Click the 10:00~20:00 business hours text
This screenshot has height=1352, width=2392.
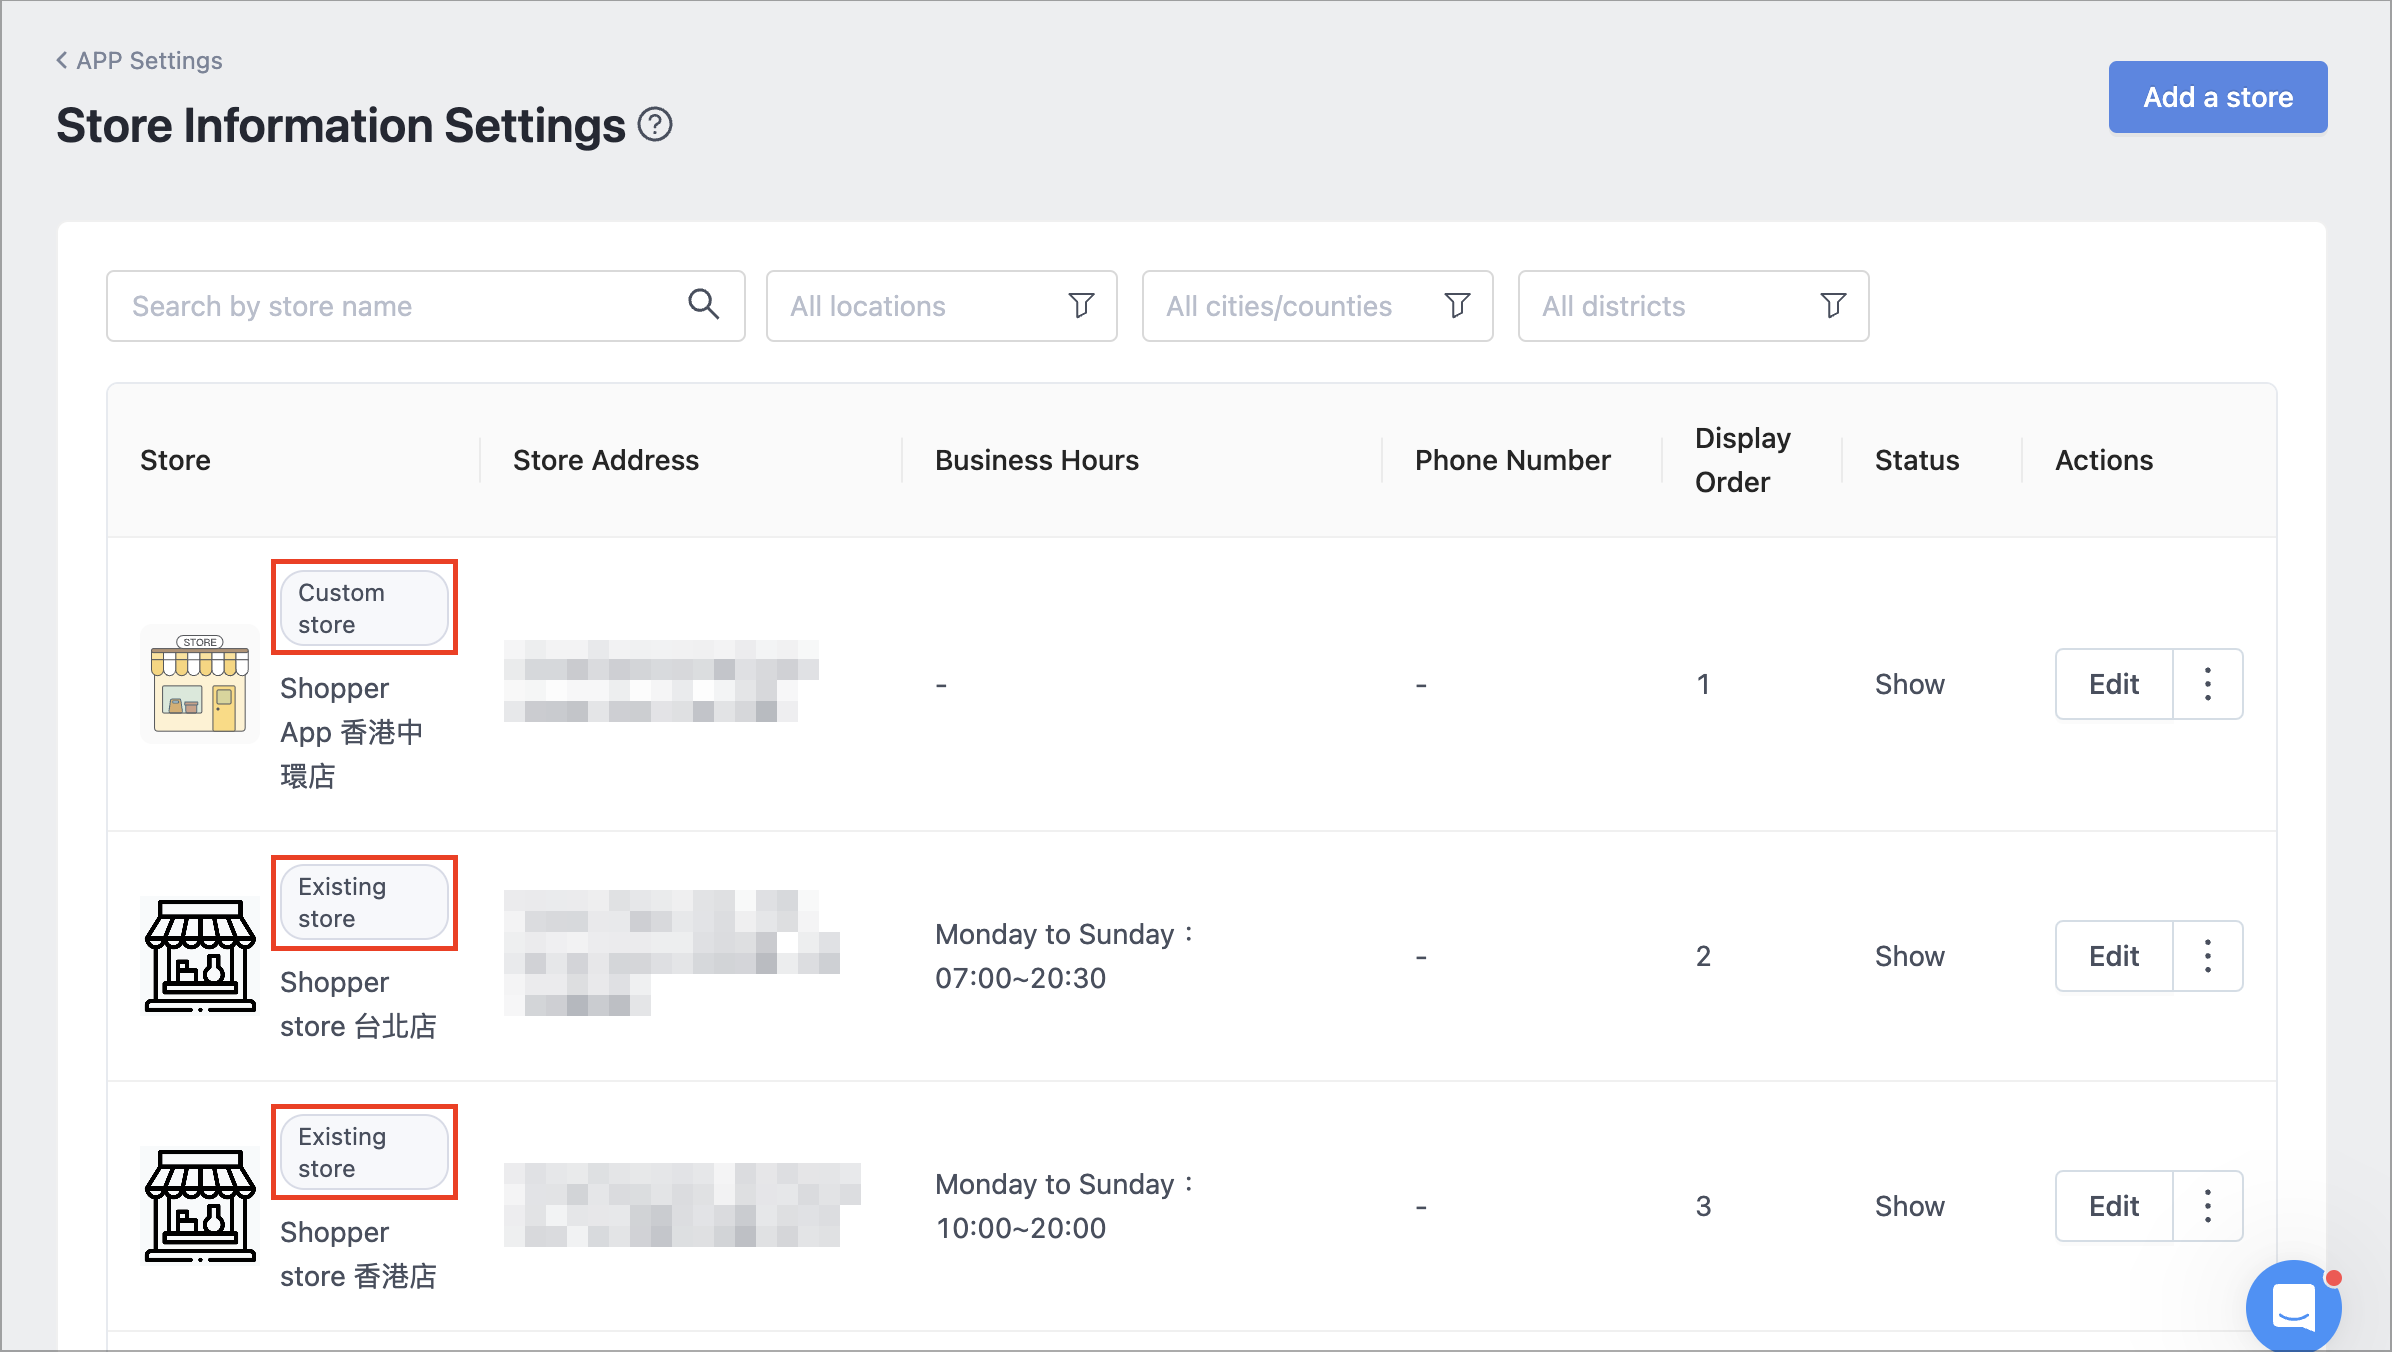[1020, 1228]
